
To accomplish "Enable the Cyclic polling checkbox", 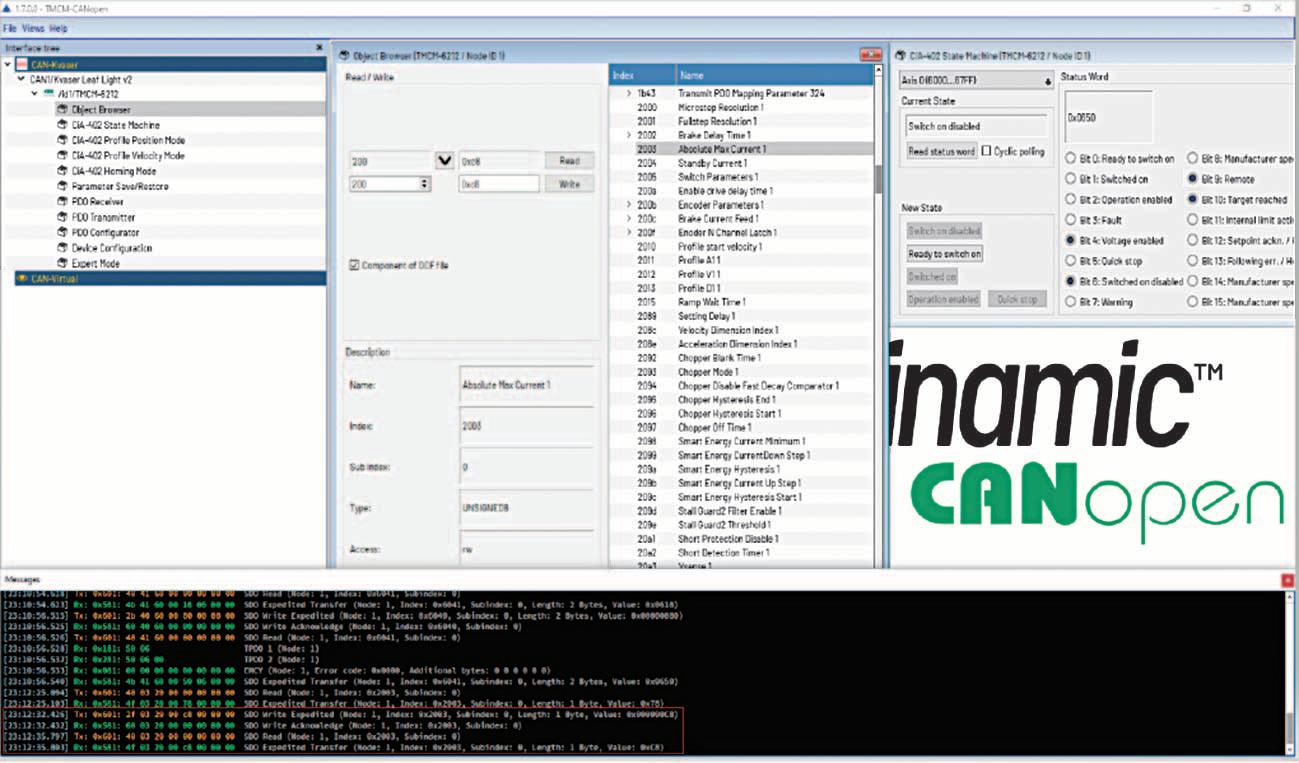I will 987,151.
